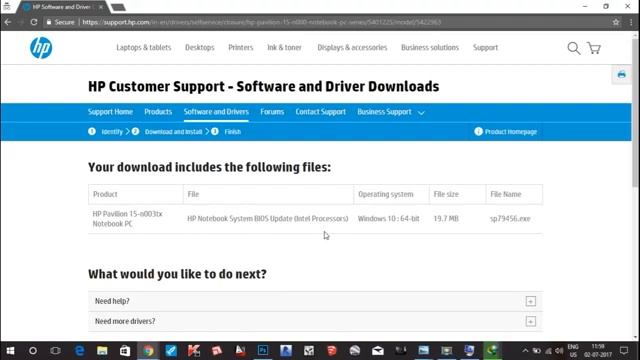640x360 pixels.
Task: Open Photoshop from the taskbar
Action: (x=263, y=351)
